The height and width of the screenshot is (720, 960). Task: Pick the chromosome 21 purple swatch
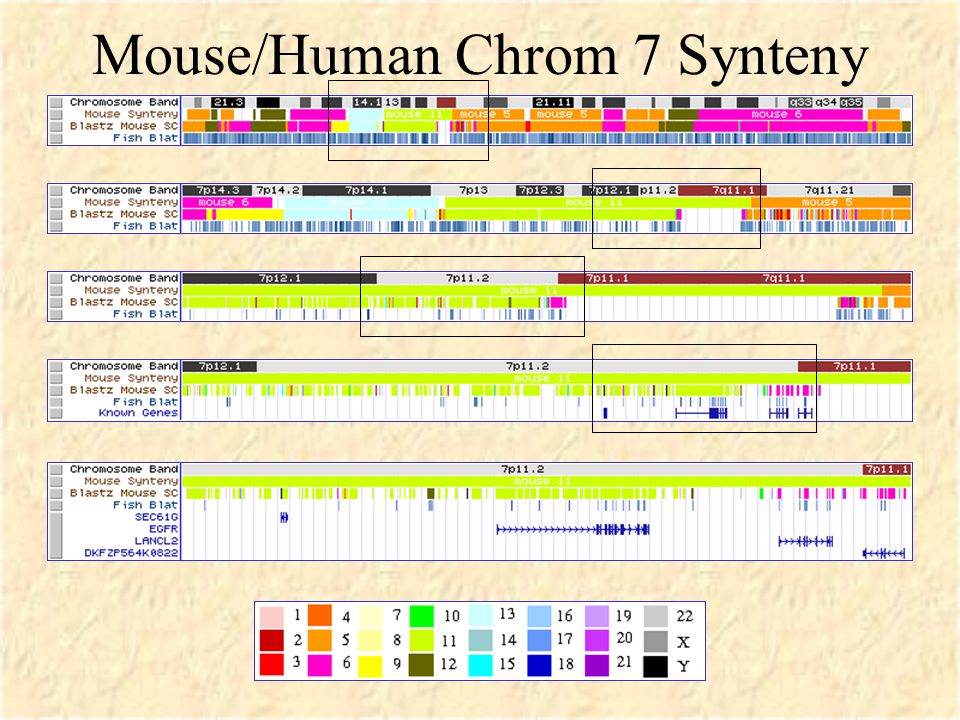[x=597, y=666]
